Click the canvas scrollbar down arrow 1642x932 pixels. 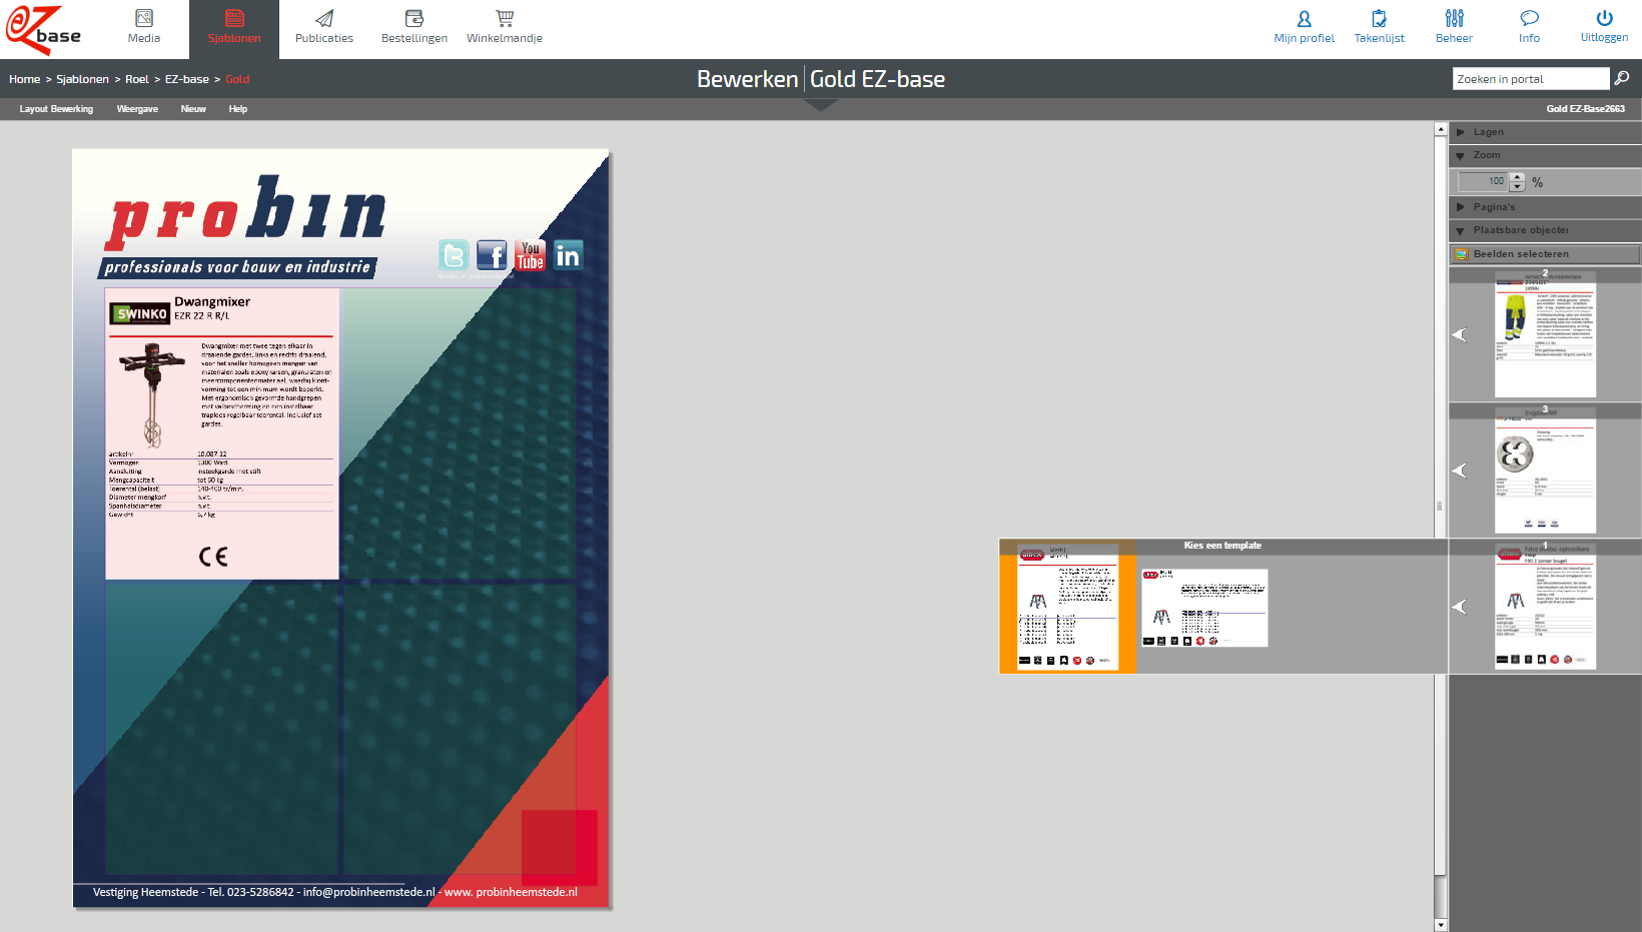point(1440,925)
